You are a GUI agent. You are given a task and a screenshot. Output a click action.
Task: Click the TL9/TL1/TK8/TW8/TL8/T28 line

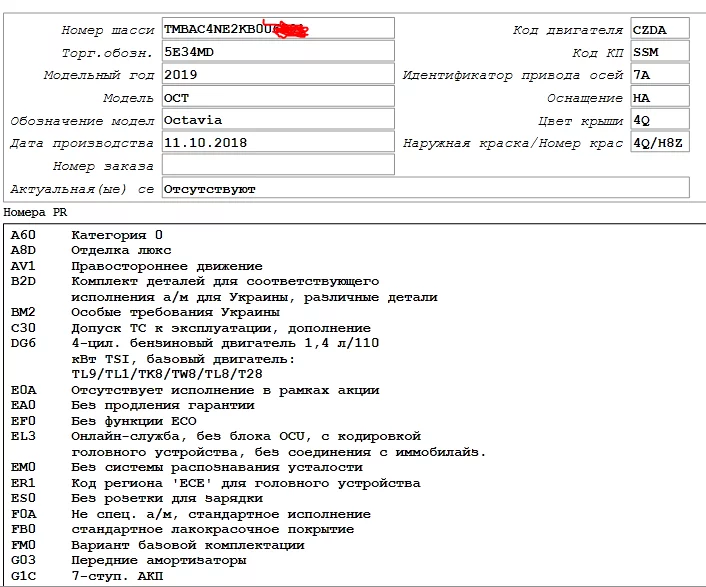167,374
